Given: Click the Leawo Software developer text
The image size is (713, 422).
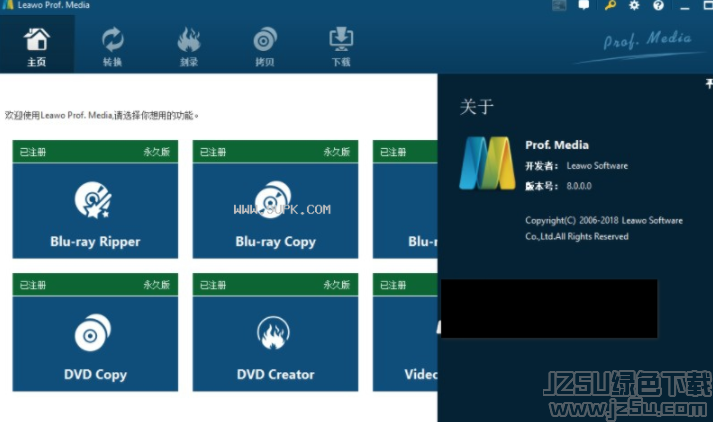Looking at the screenshot, I should [x=597, y=166].
